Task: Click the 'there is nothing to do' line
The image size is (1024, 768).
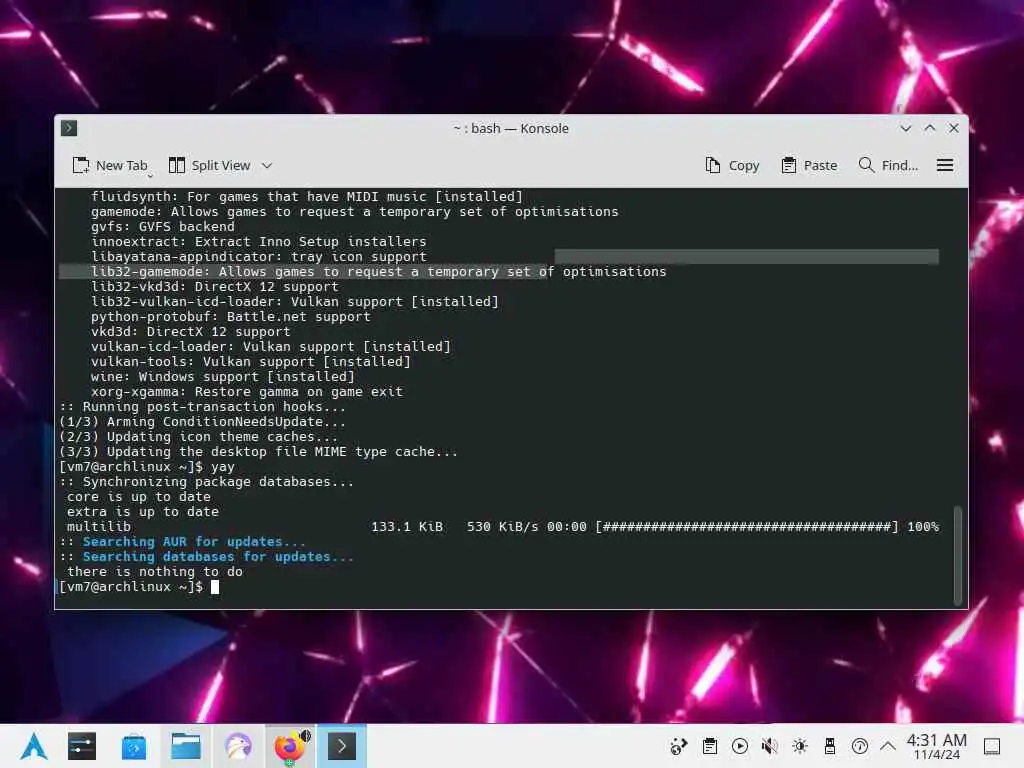Action: point(155,572)
